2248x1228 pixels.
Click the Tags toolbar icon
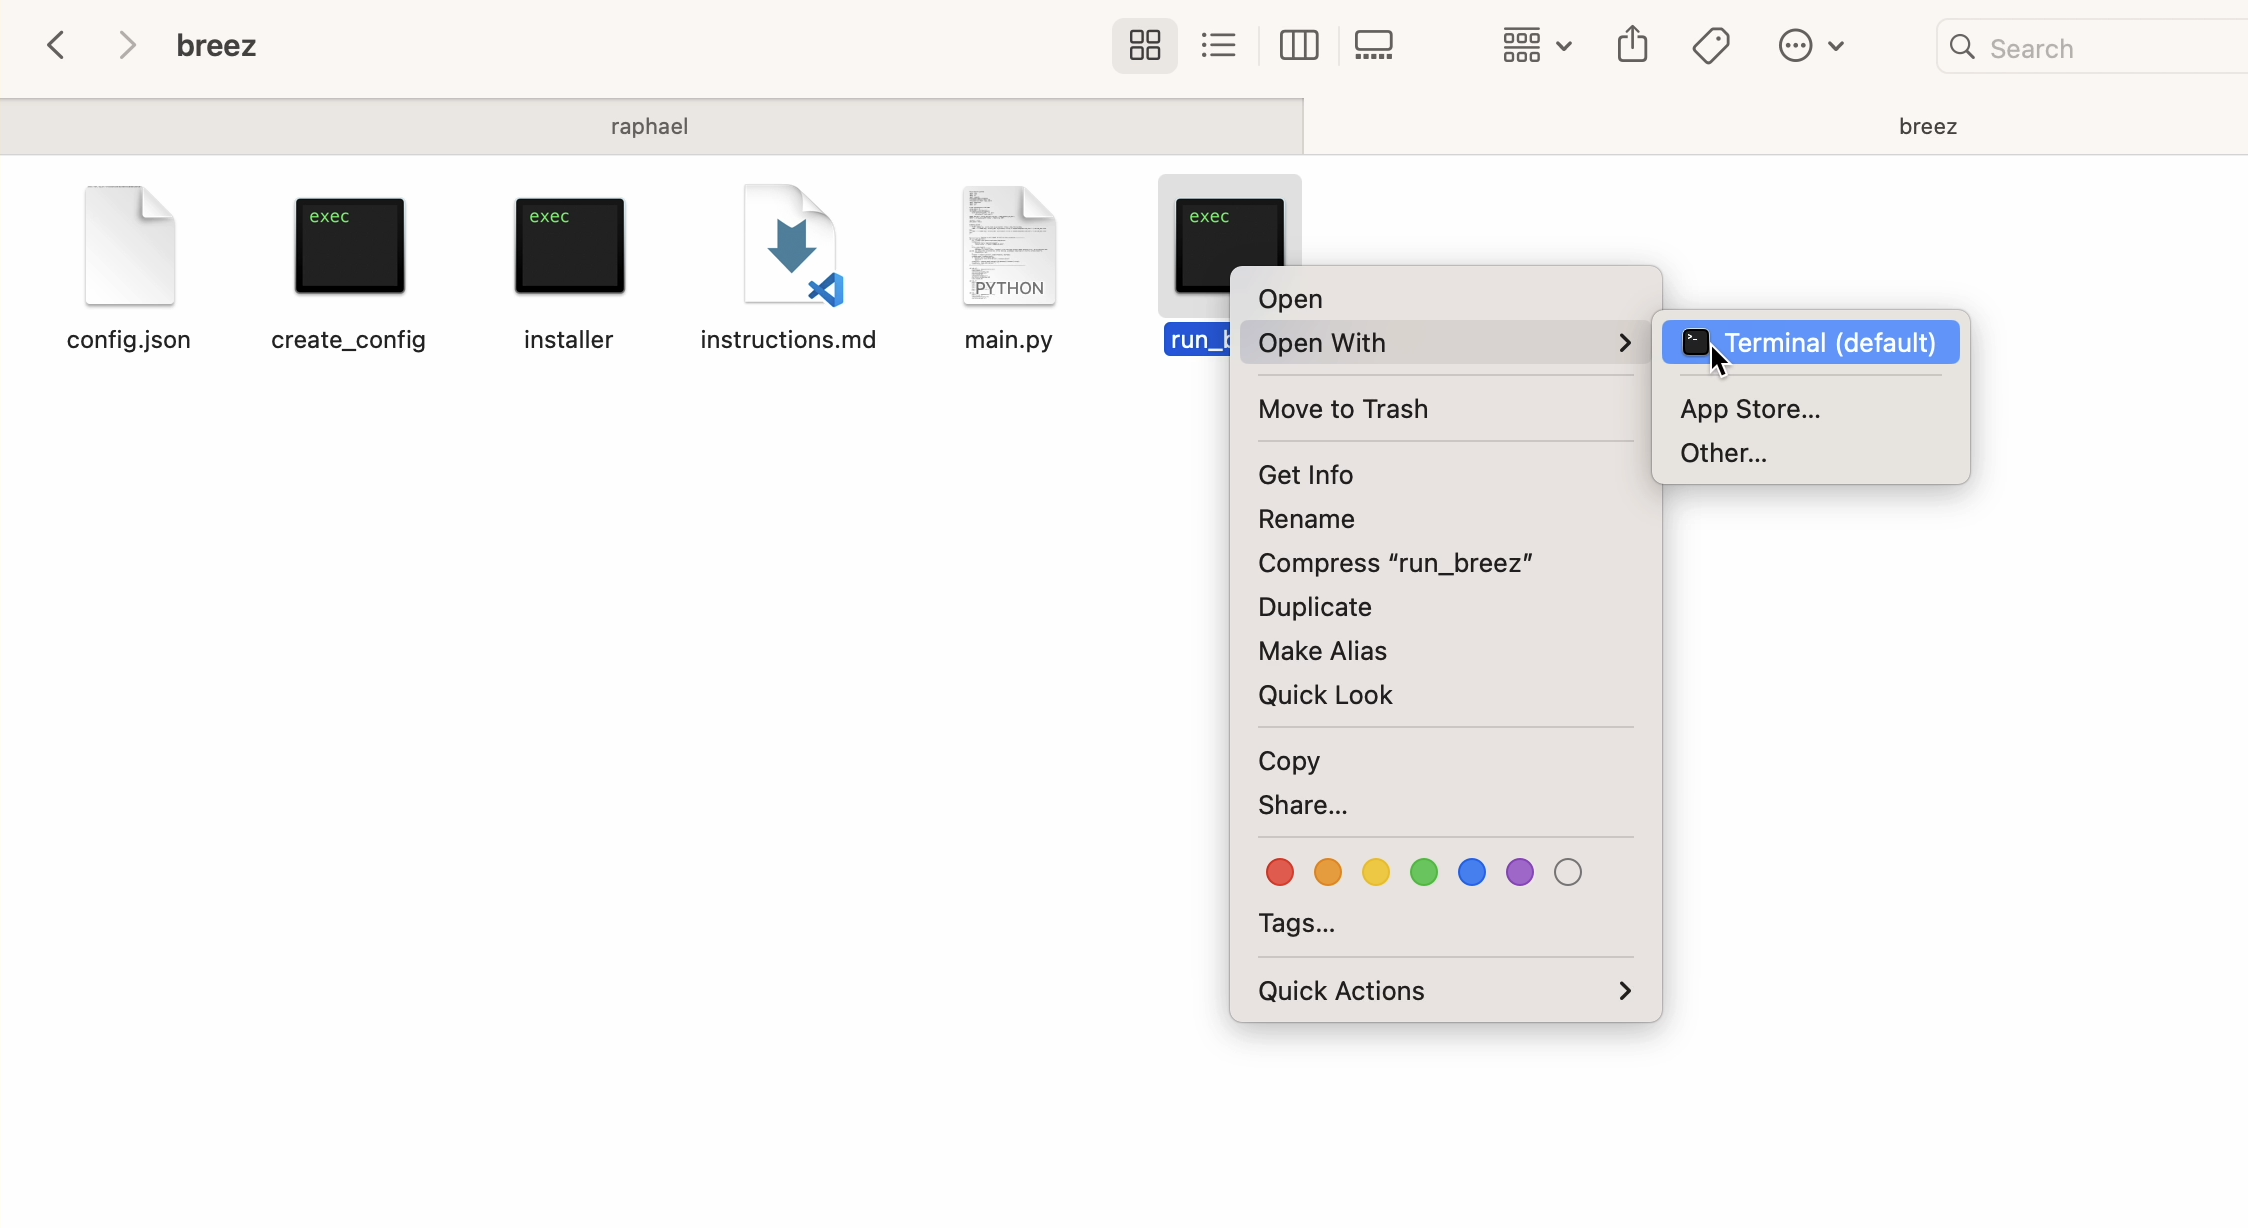pos(1713,46)
